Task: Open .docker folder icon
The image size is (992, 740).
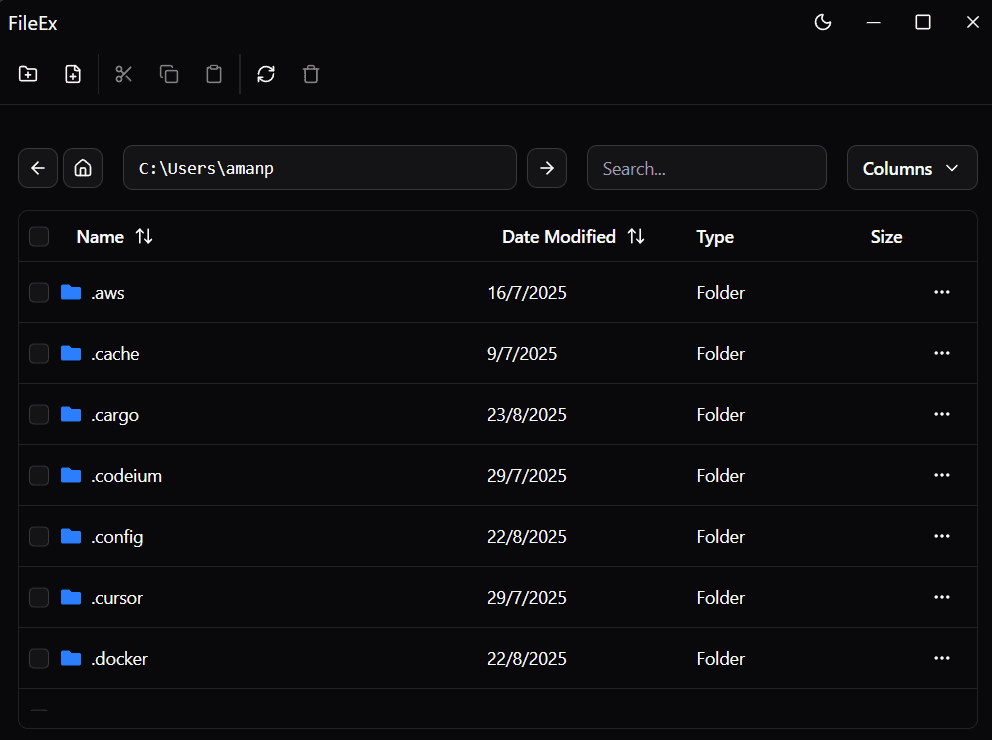Action: tap(71, 658)
